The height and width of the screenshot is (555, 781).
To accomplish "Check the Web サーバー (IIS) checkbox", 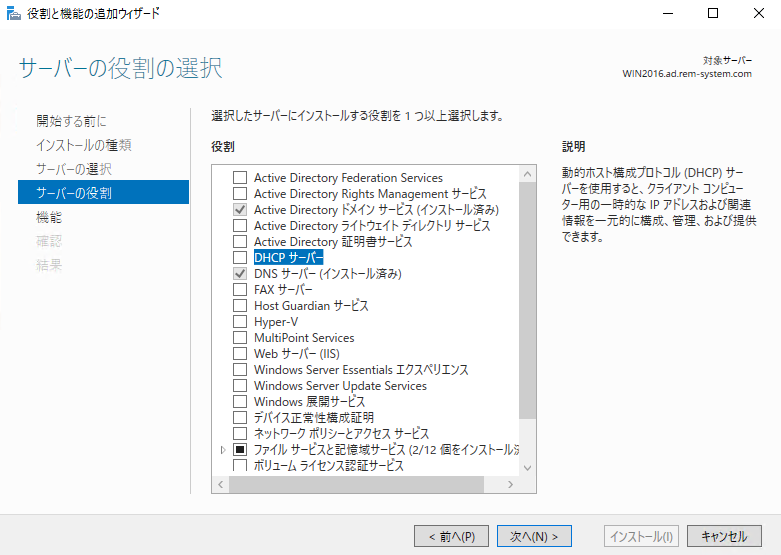I will click(240, 353).
